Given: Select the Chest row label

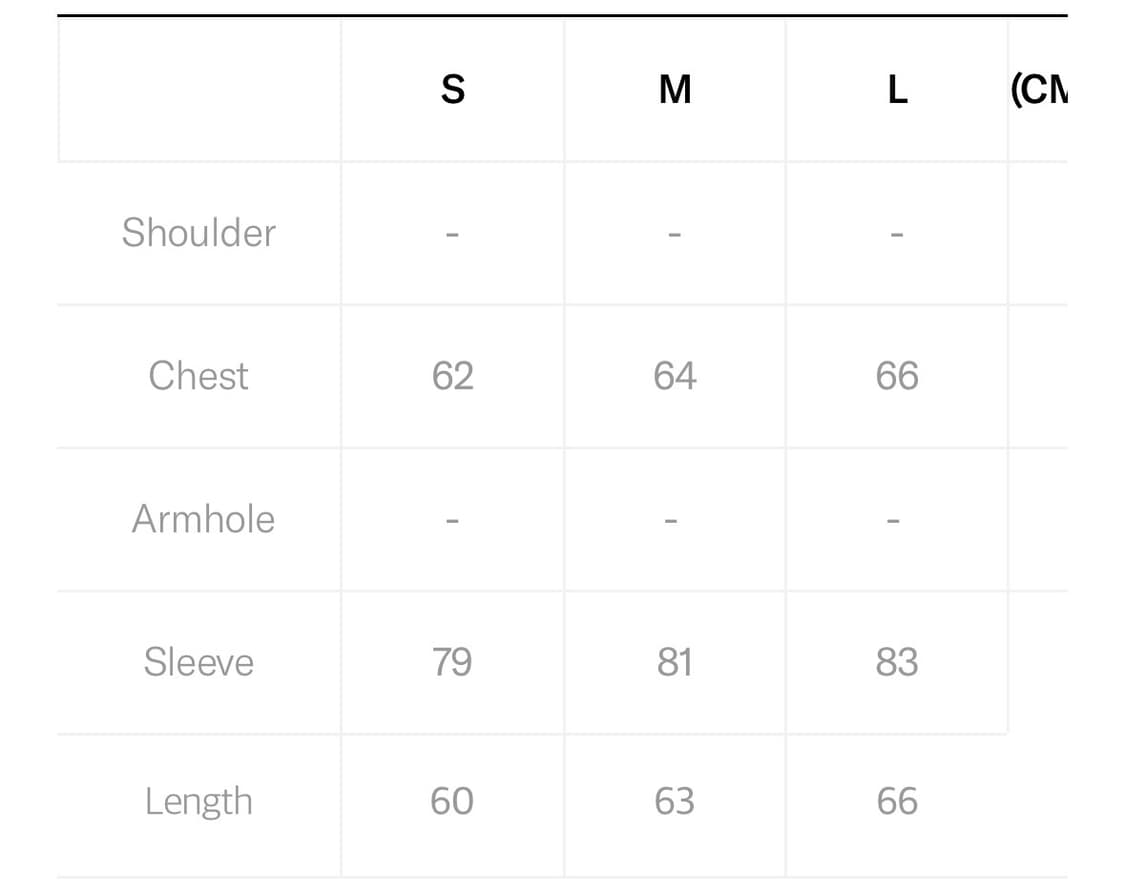Looking at the screenshot, I should (199, 376).
